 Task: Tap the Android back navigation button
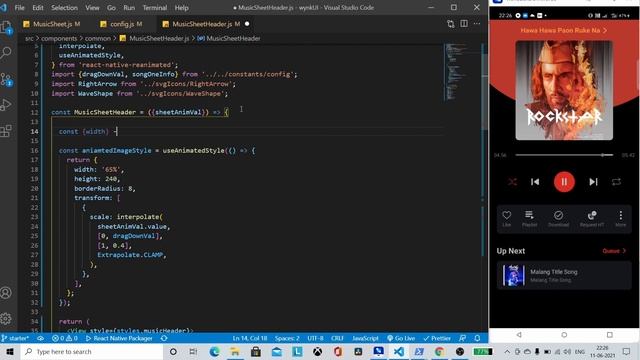tap(519, 335)
